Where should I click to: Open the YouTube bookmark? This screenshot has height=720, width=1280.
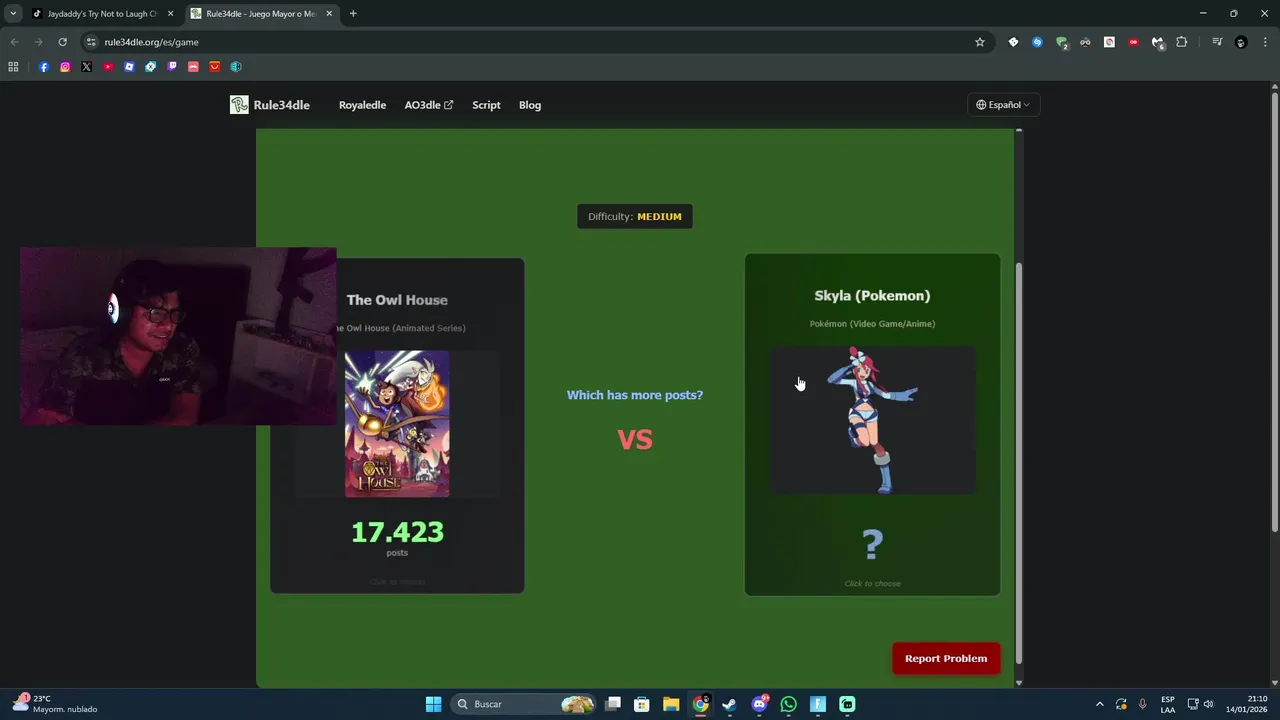point(108,67)
